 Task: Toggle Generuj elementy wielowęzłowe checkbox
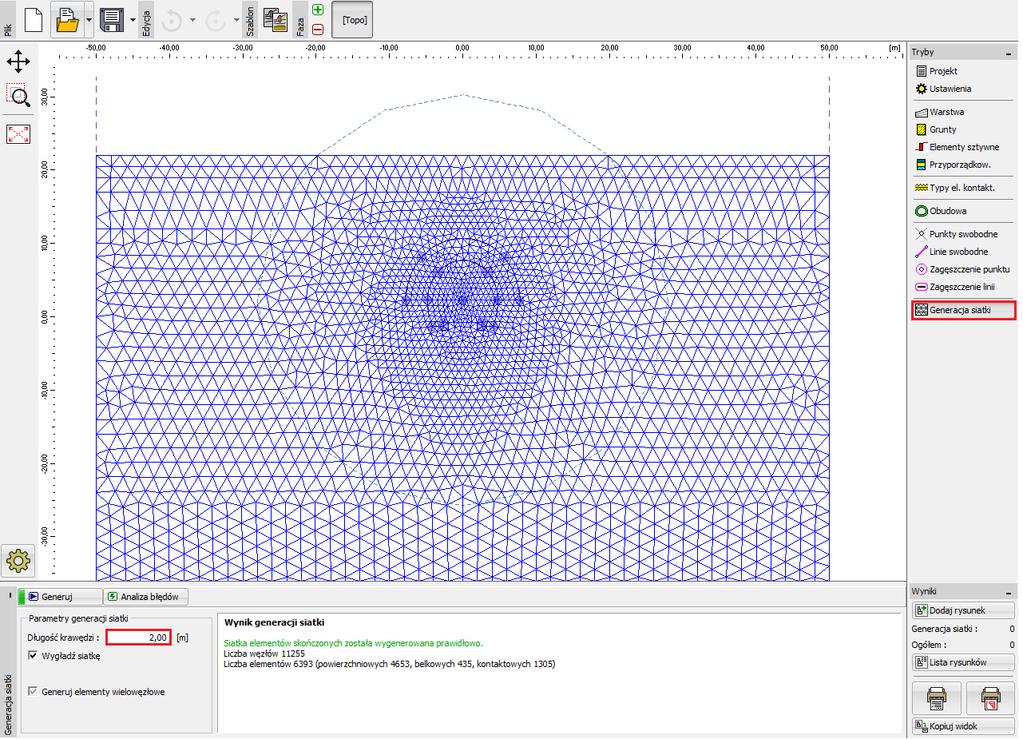pyautogui.click(x=33, y=691)
